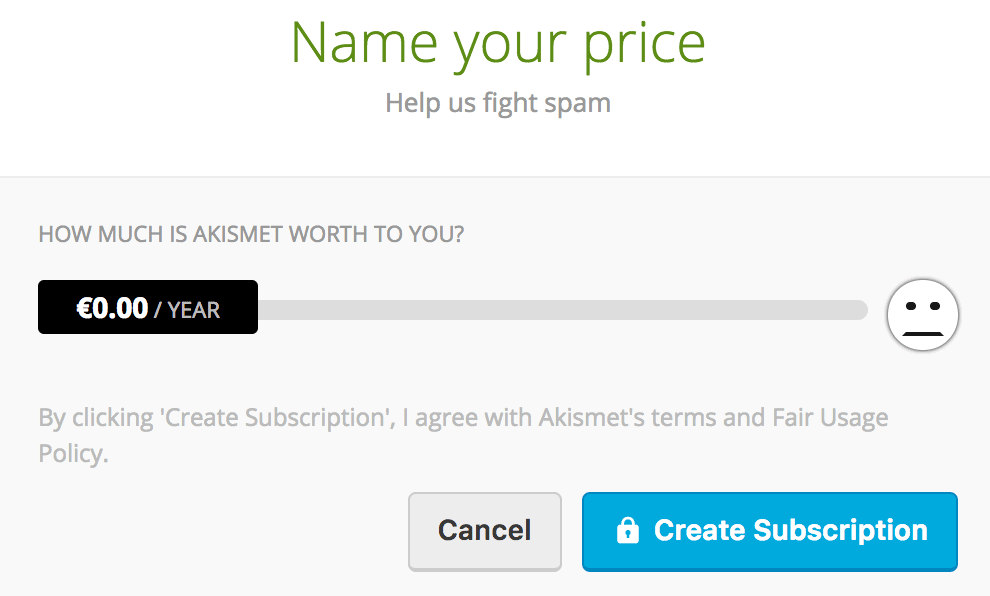Click the words 'Create Subscription' in the agreement sentence

pyautogui.click(x=275, y=417)
